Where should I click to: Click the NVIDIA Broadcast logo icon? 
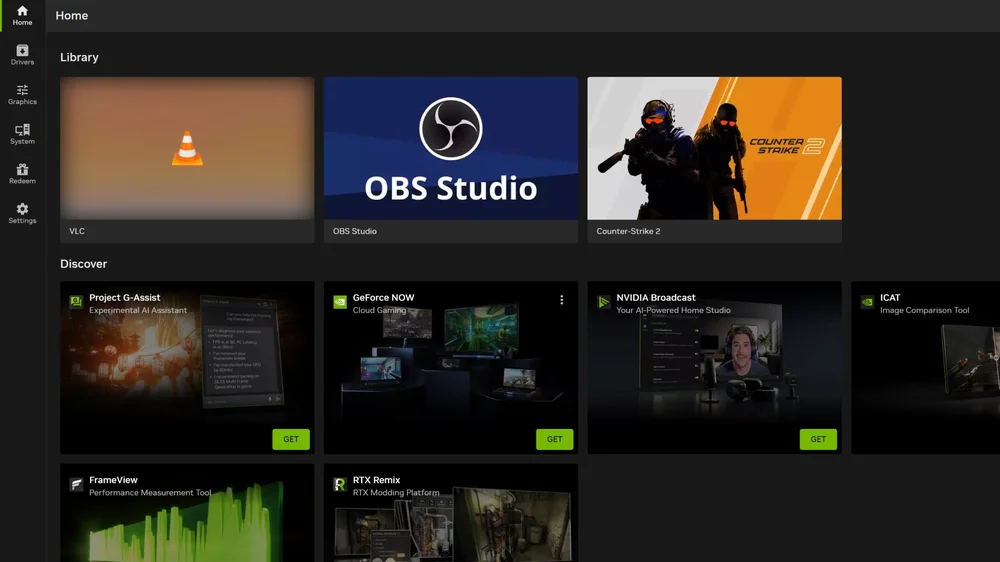pyautogui.click(x=603, y=301)
